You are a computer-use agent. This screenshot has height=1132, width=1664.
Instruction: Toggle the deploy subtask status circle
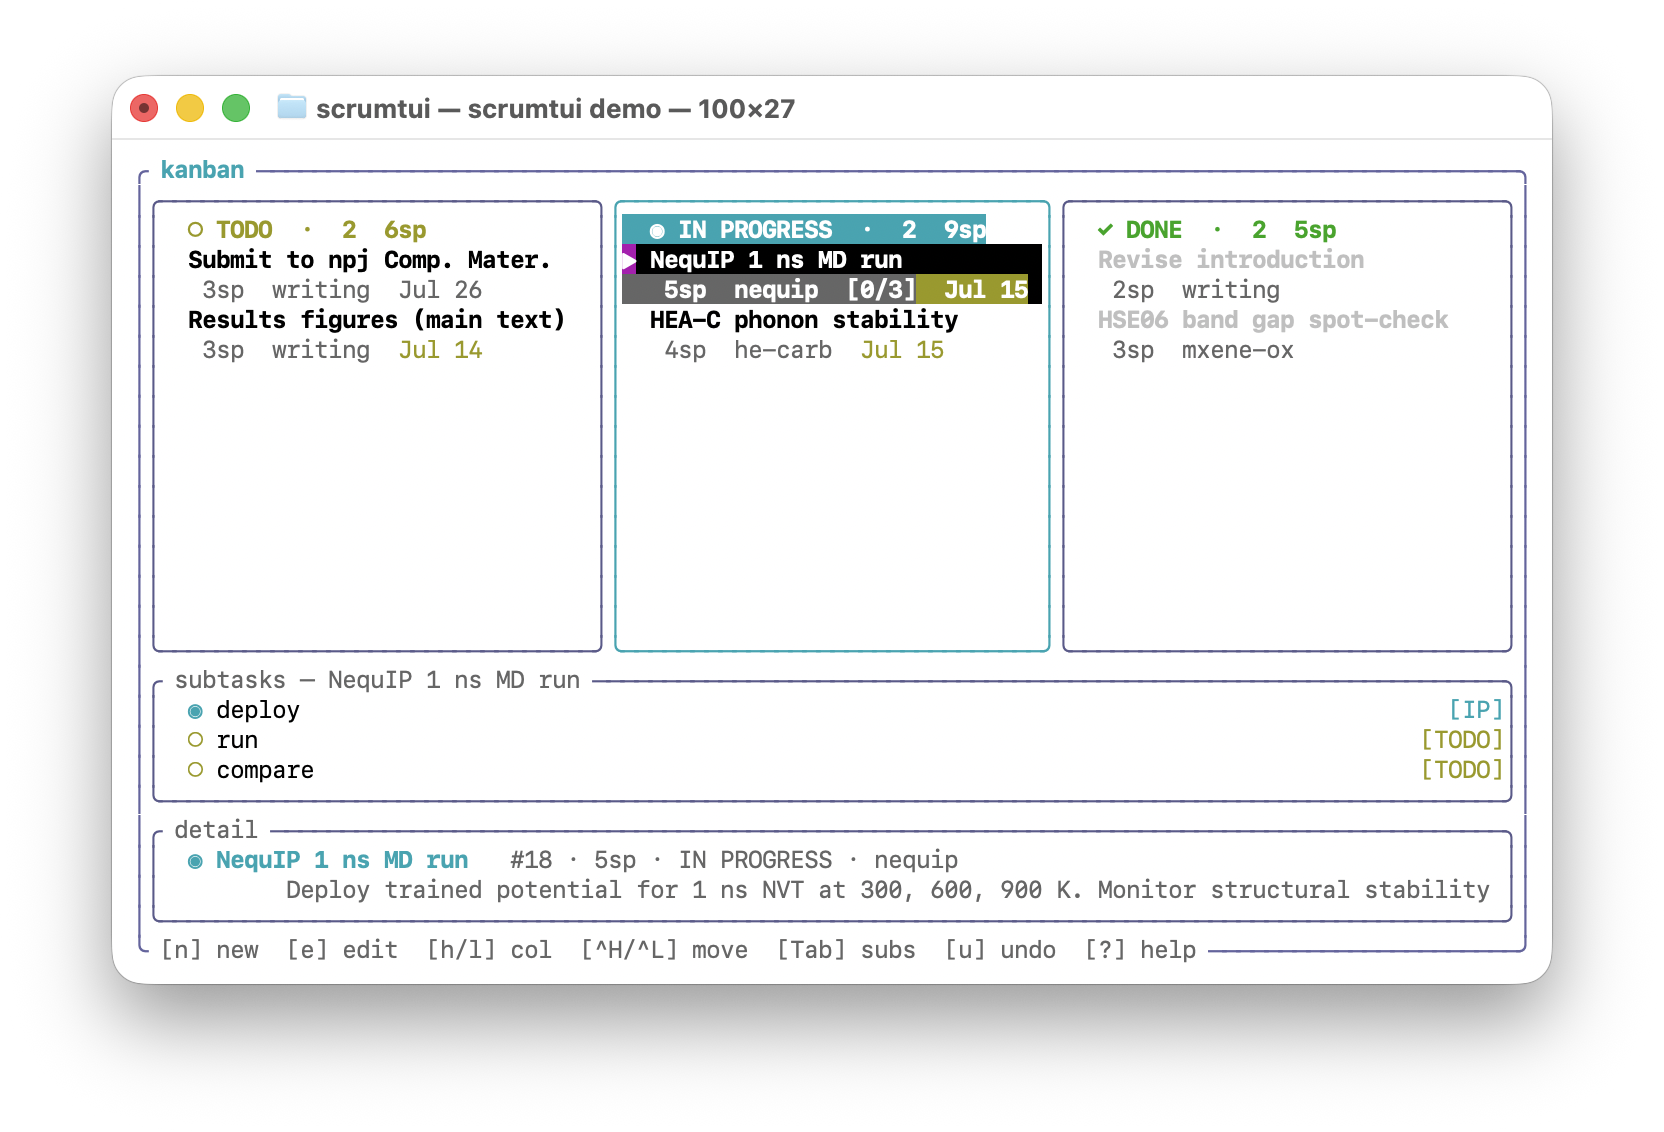(x=196, y=711)
